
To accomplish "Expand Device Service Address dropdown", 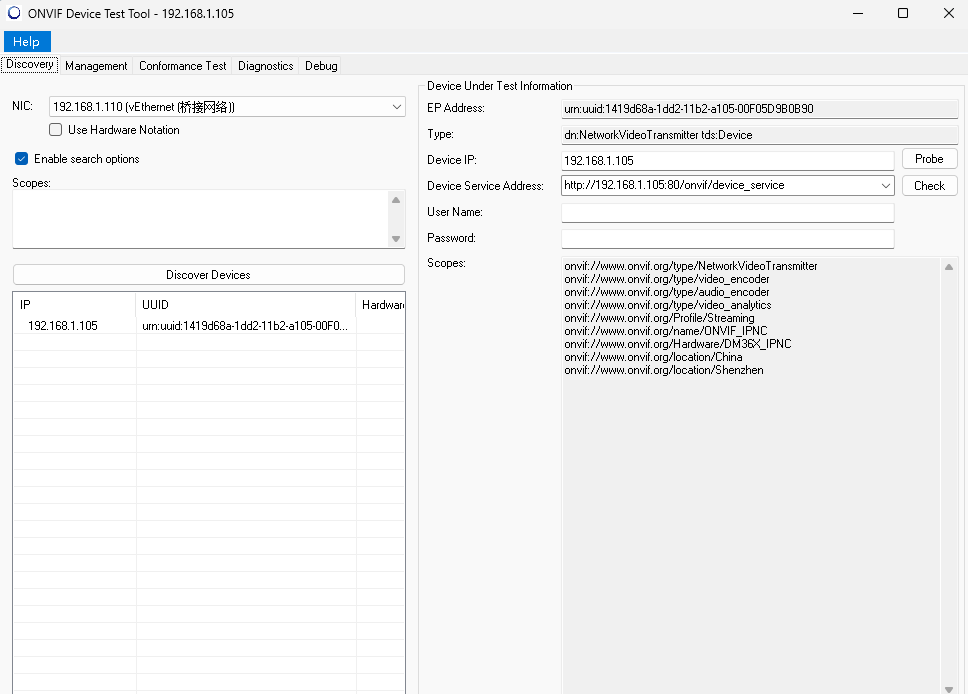I will [x=885, y=186].
